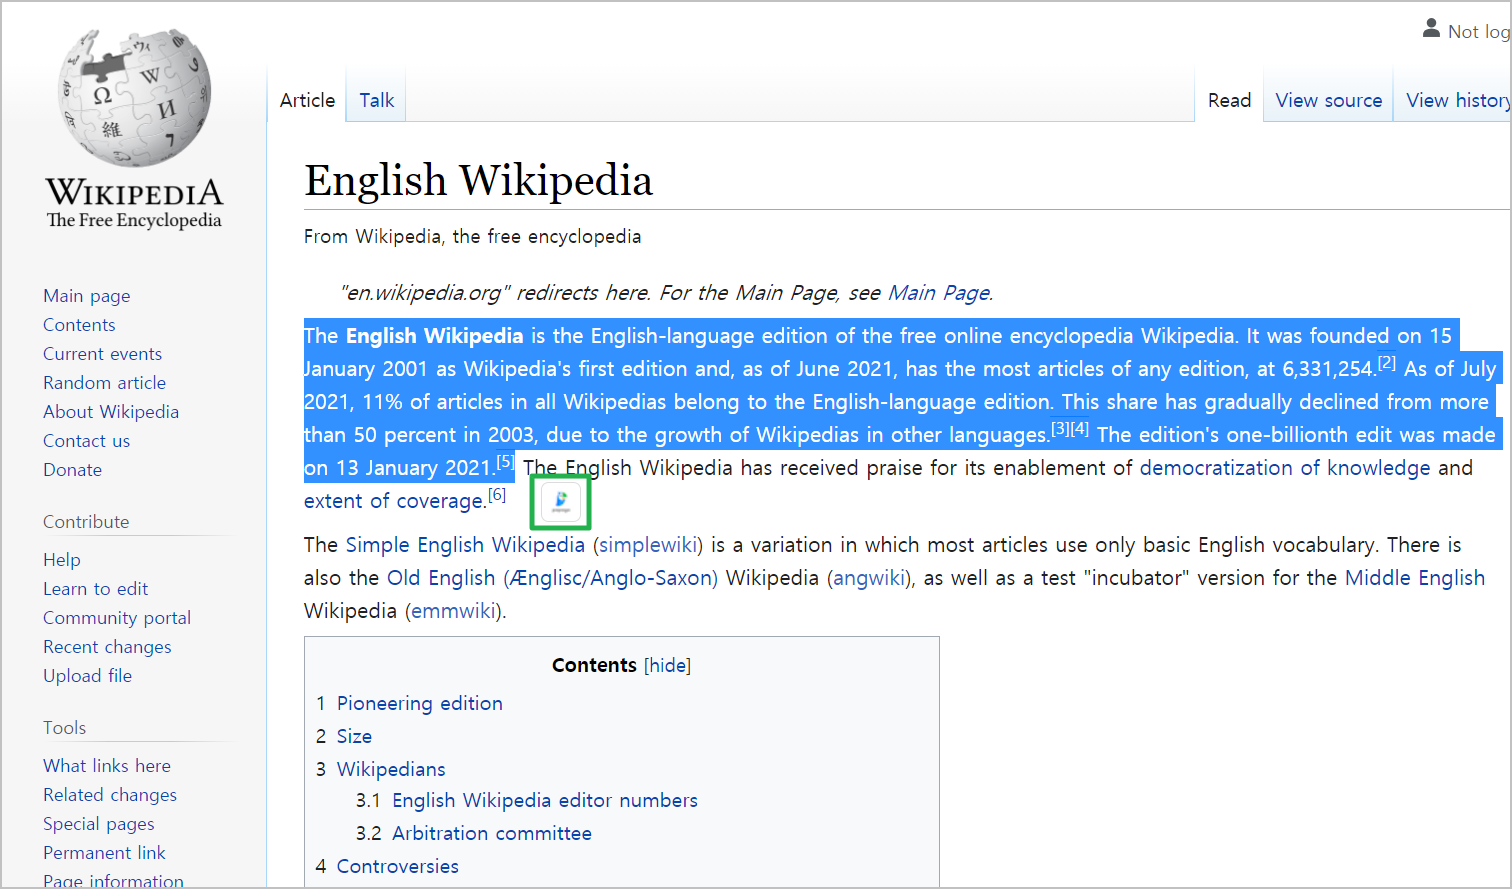Click the Wikipedia globe logo

coord(134,97)
